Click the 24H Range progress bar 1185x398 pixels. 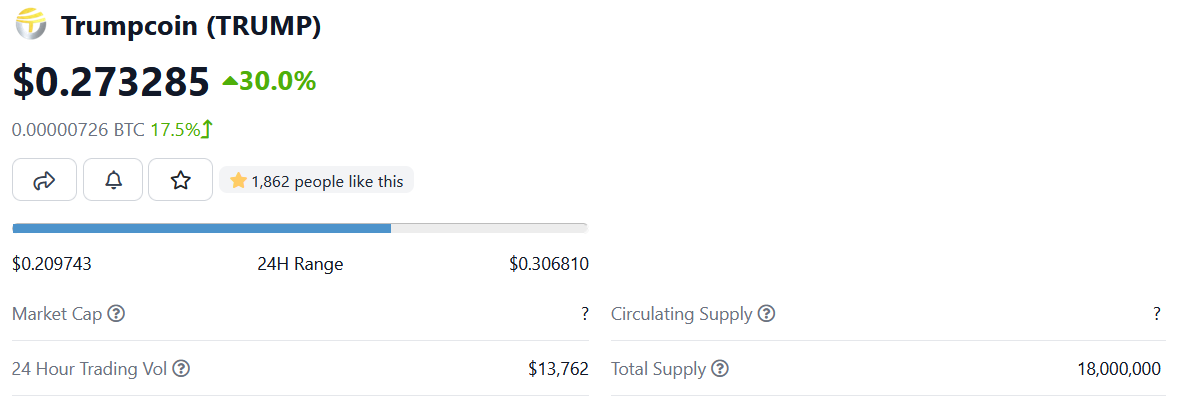pyautogui.click(x=300, y=228)
